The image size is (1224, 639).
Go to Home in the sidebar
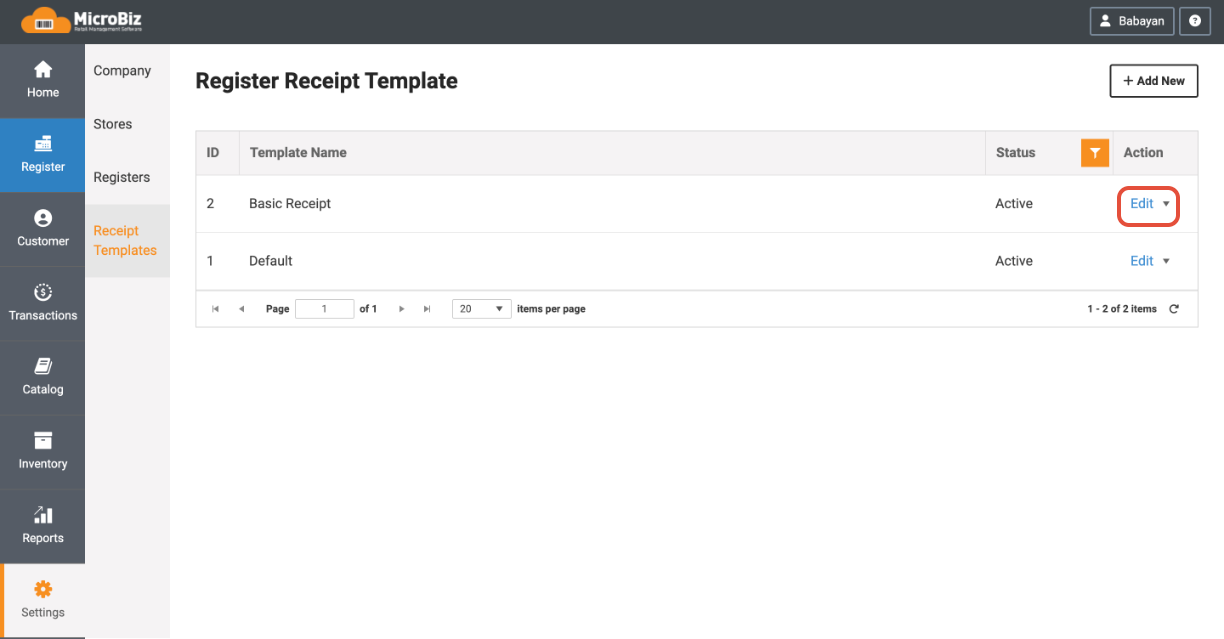pos(42,81)
